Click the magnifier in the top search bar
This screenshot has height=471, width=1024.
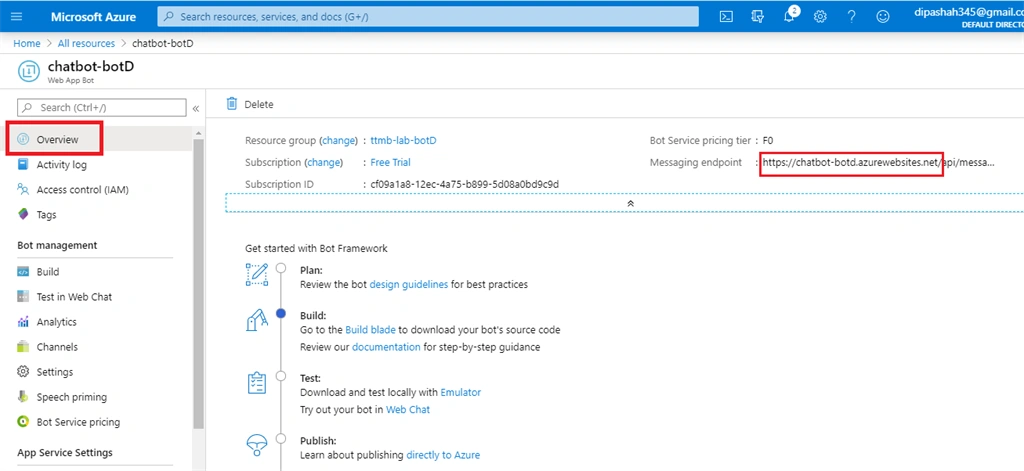(x=168, y=17)
